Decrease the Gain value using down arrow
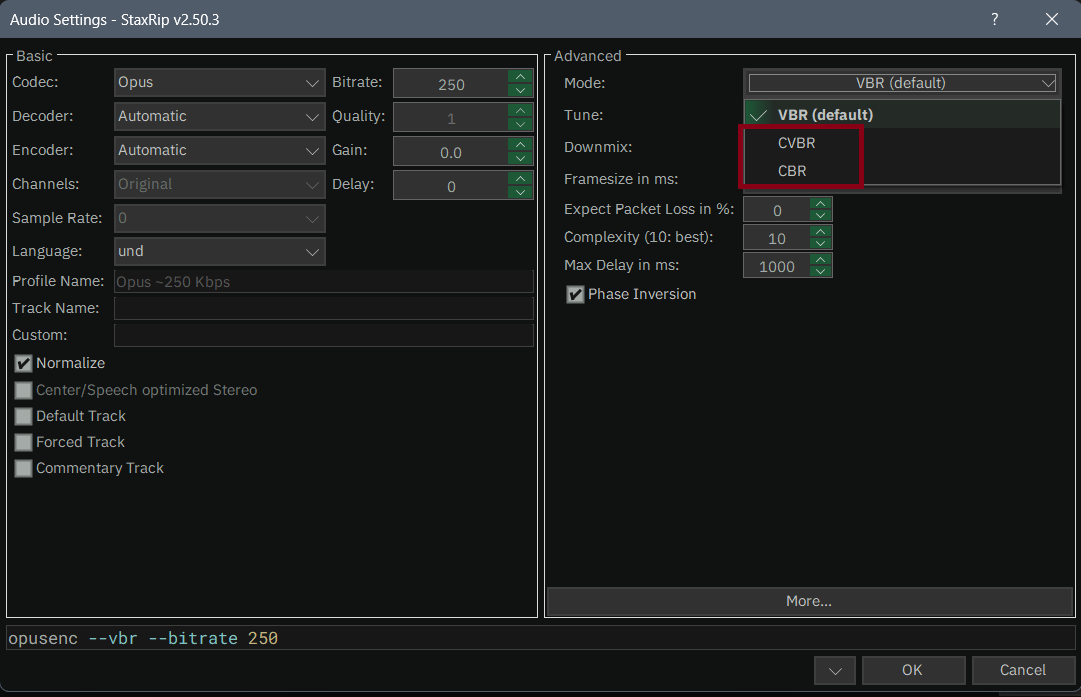Image resolution: width=1081 pixels, height=697 pixels. click(x=521, y=158)
